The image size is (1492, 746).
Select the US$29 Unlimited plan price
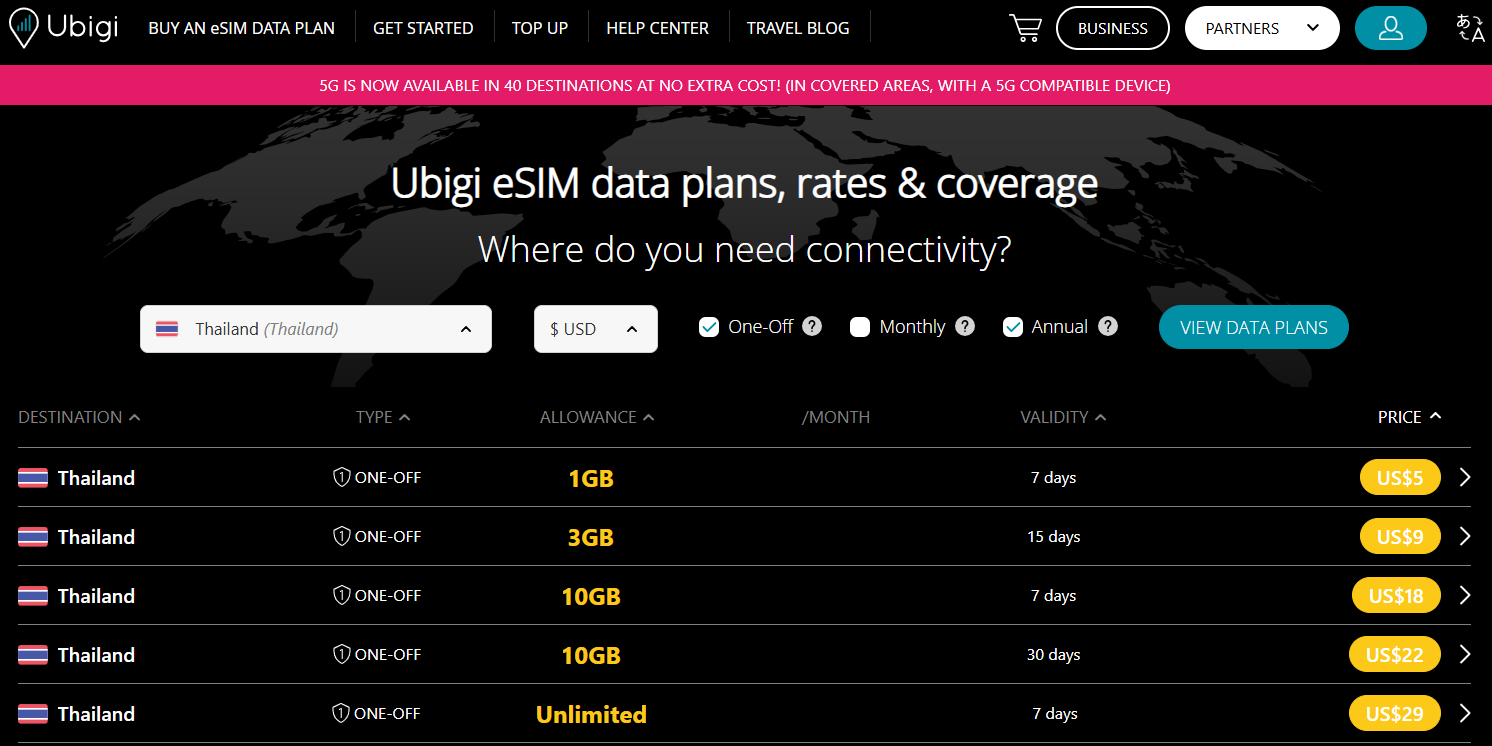click(1395, 714)
